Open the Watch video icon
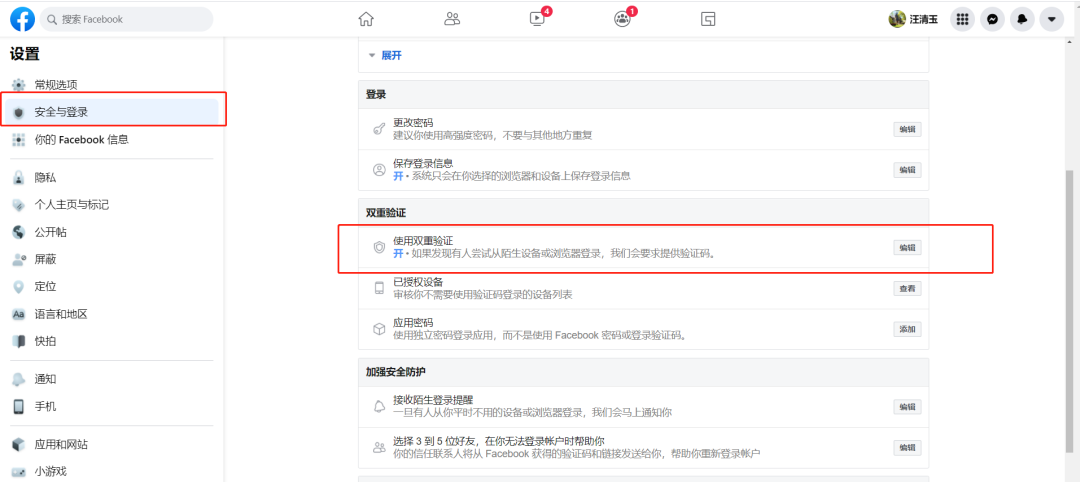This screenshot has width=1080, height=482. [538, 19]
